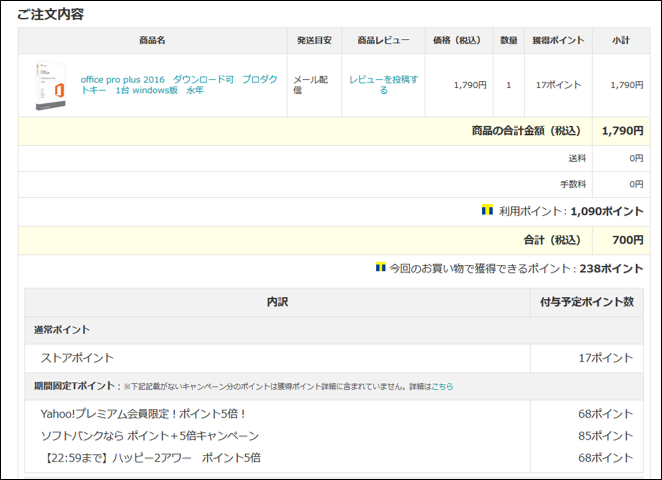Select the 238ポイント earned points text
This screenshot has height=480, width=662.
(x=611, y=268)
